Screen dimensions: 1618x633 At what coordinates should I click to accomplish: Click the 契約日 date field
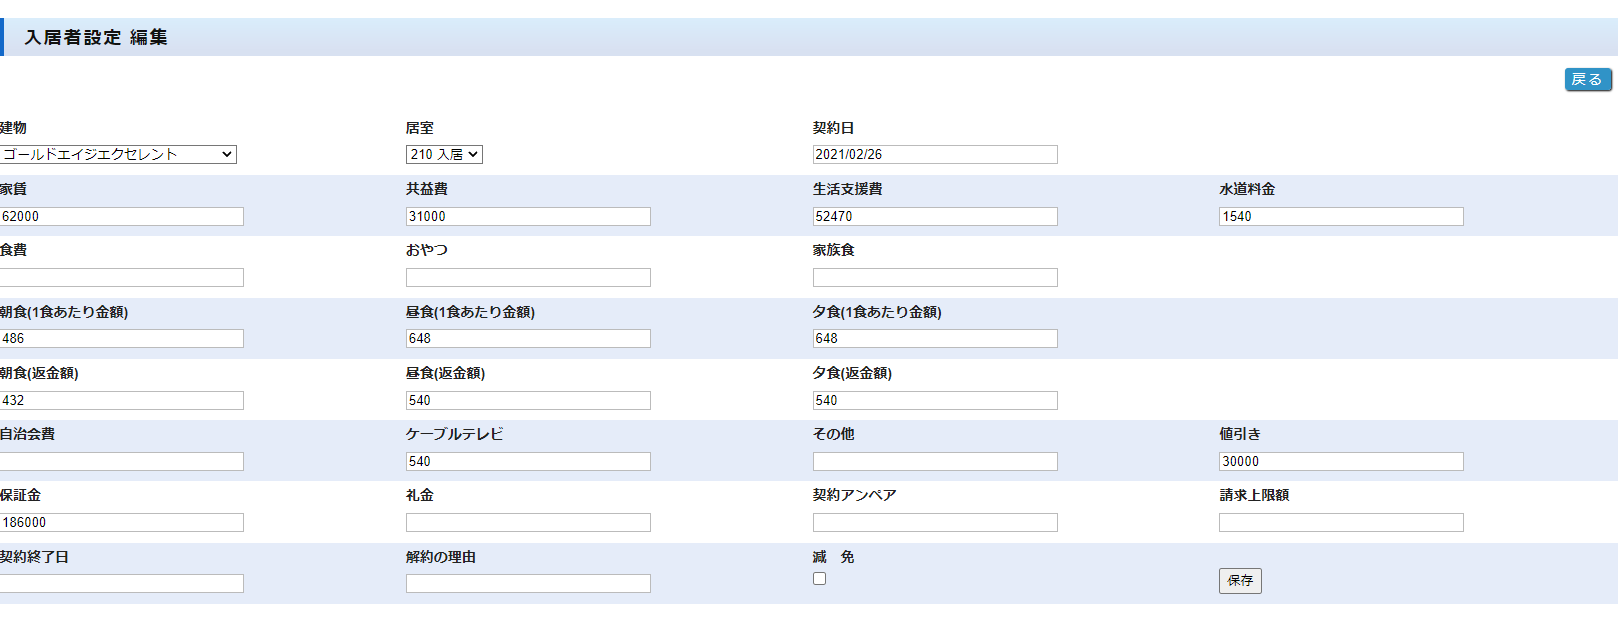tap(934, 154)
